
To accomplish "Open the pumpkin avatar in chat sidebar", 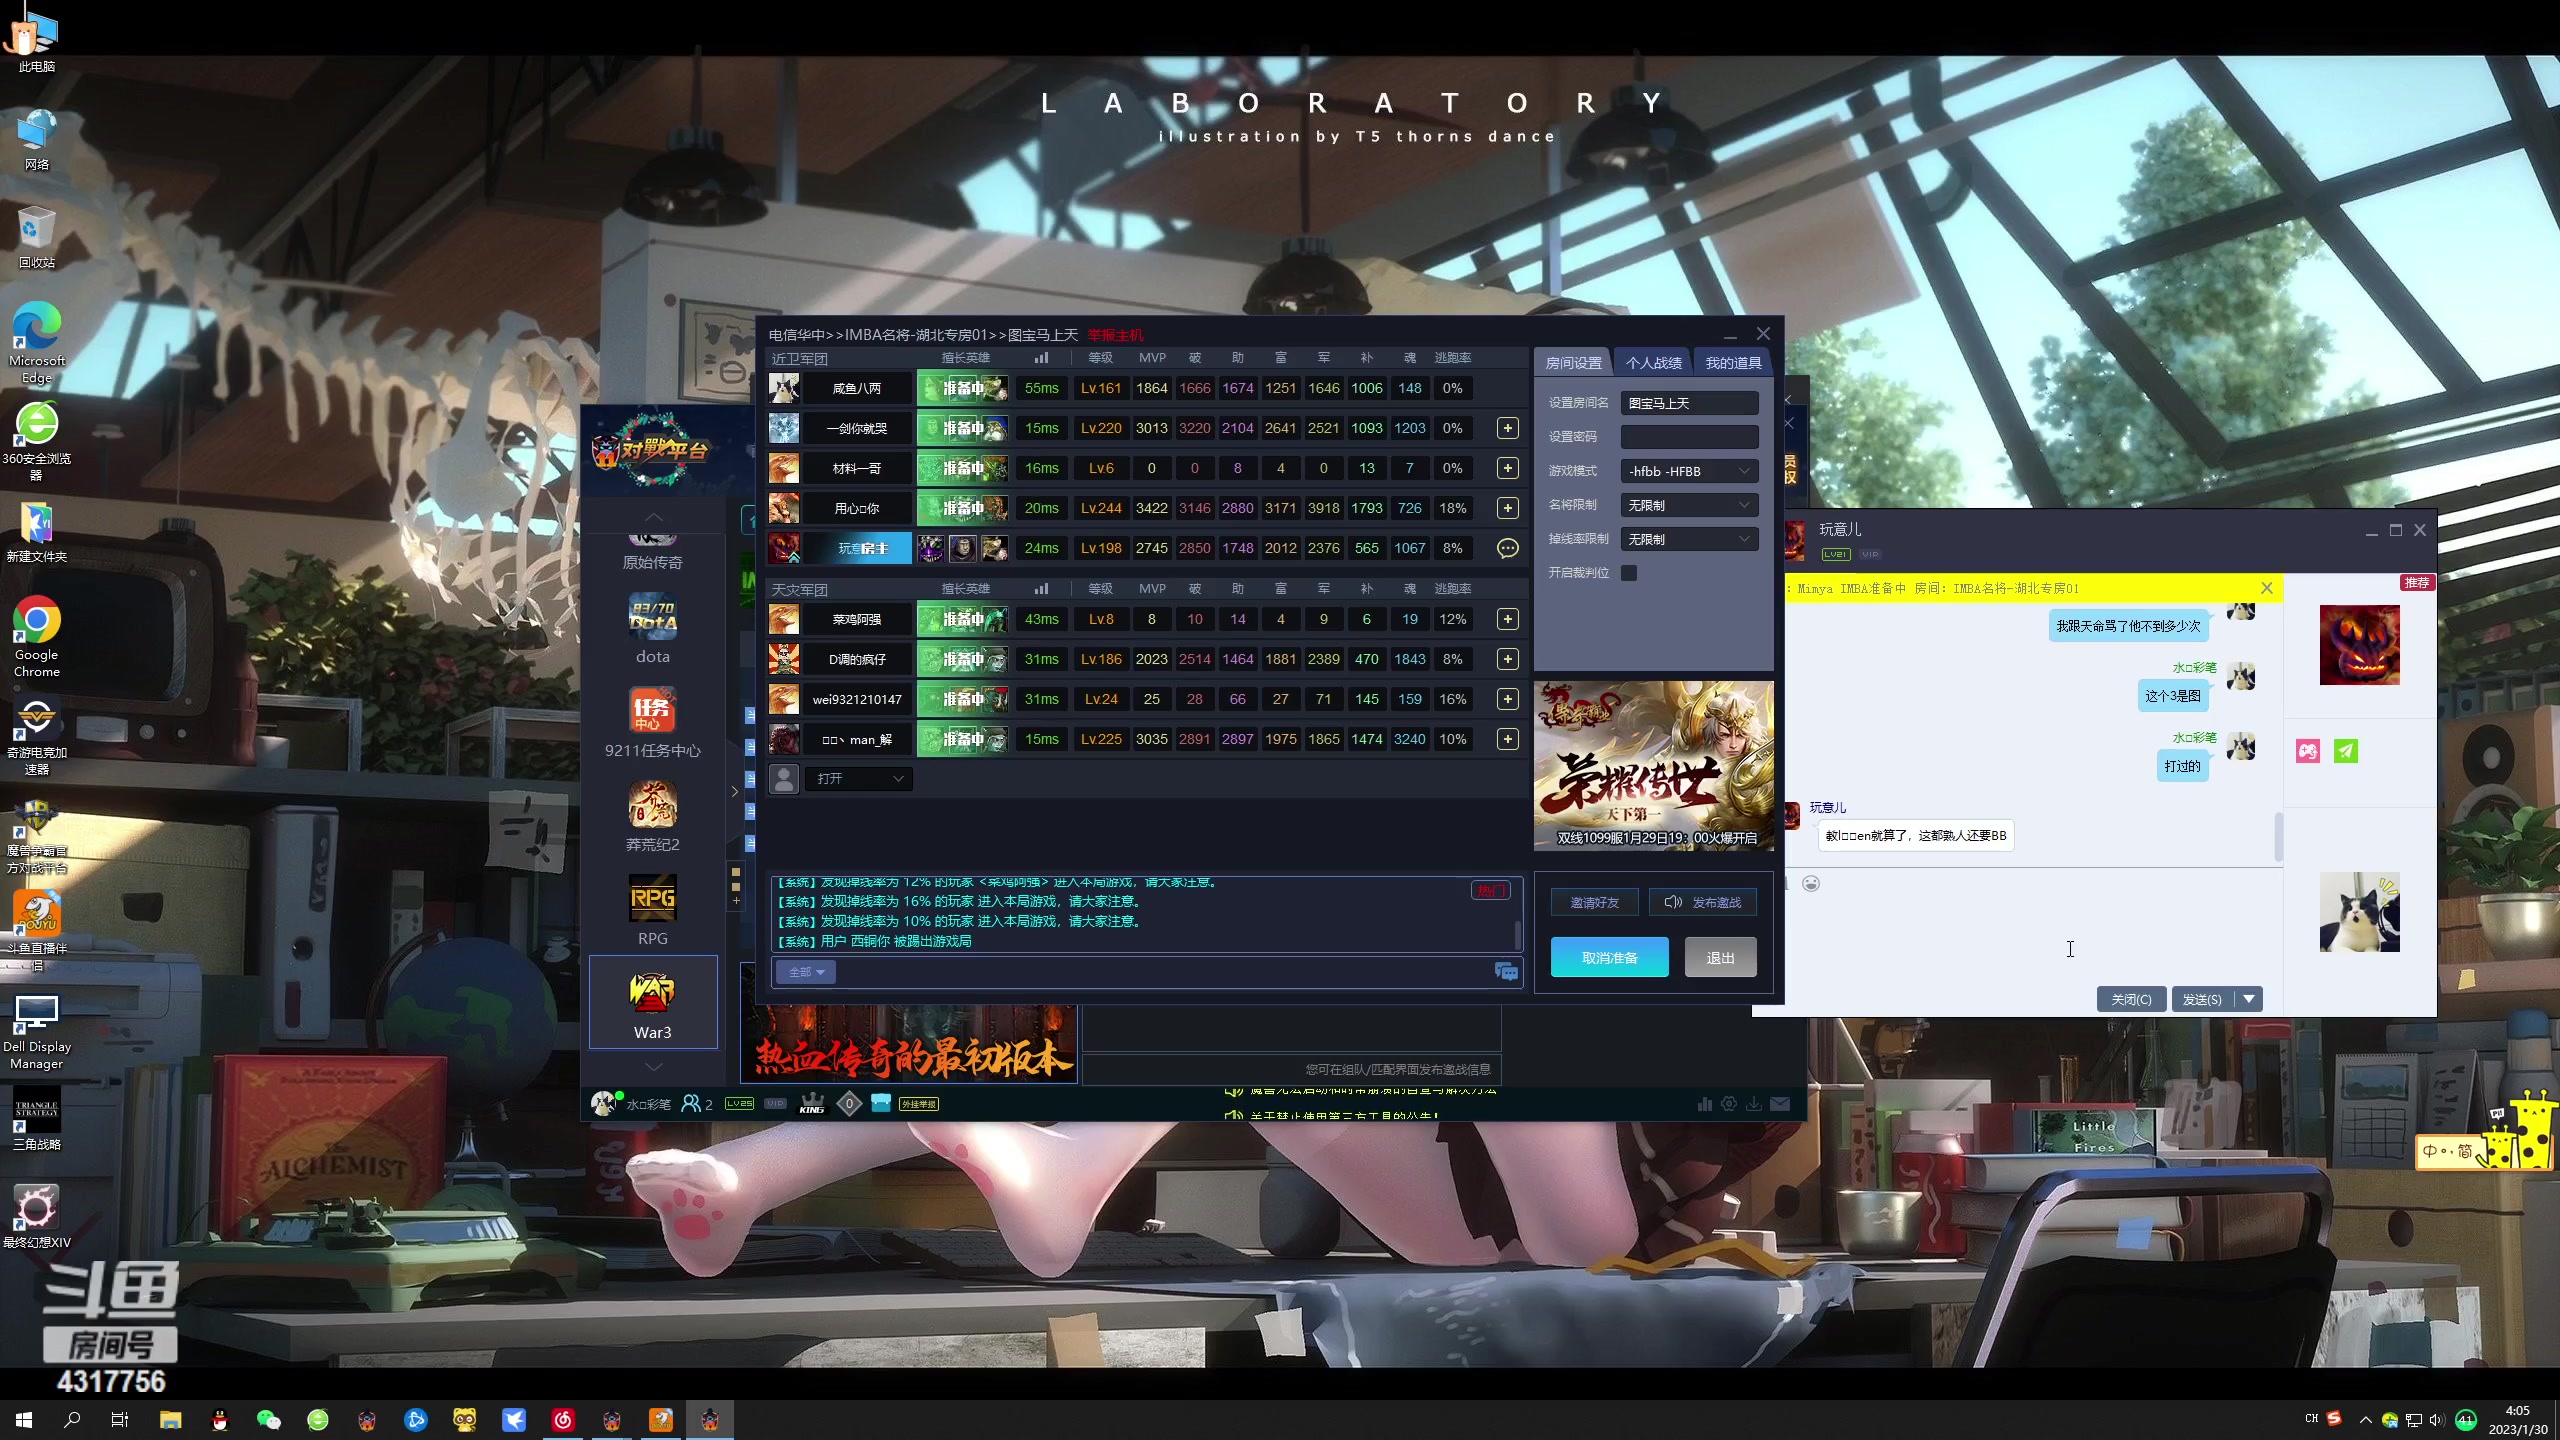I will click(2359, 645).
